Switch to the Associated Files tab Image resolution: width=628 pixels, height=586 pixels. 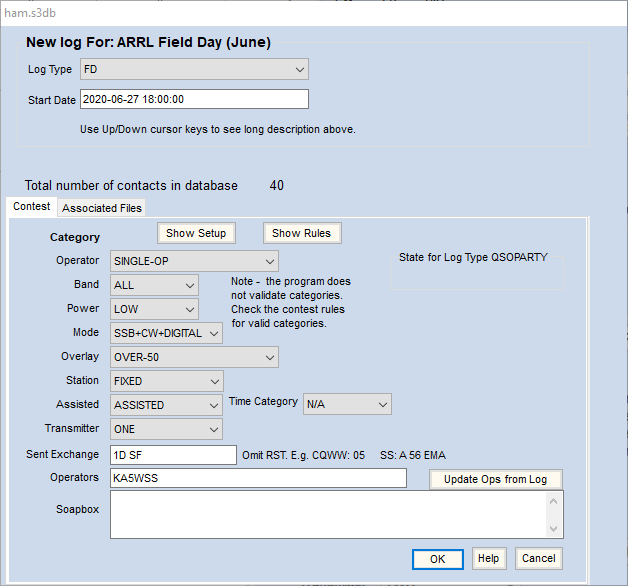[x=102, y=208]
